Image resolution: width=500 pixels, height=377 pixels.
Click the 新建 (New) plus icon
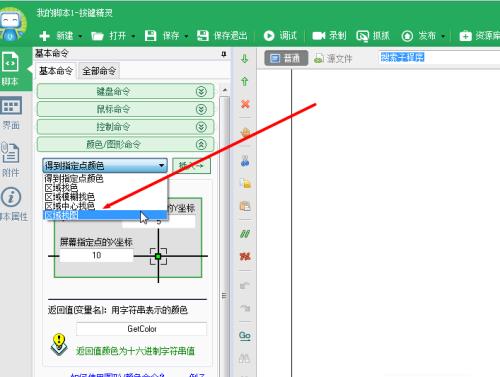tap(44, 36)
